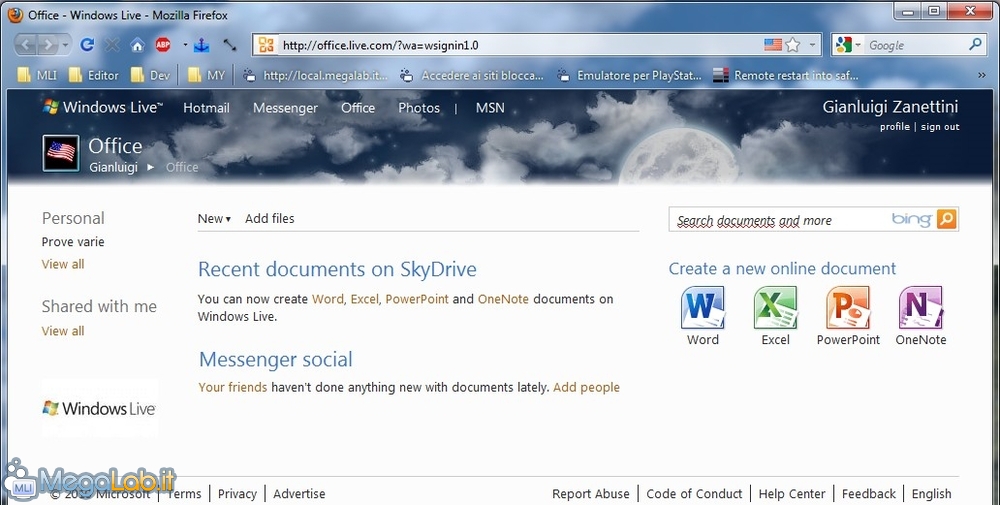Select Office in the top navigation
This screenshot has width=1000, height=505.
tap(358, 108)
